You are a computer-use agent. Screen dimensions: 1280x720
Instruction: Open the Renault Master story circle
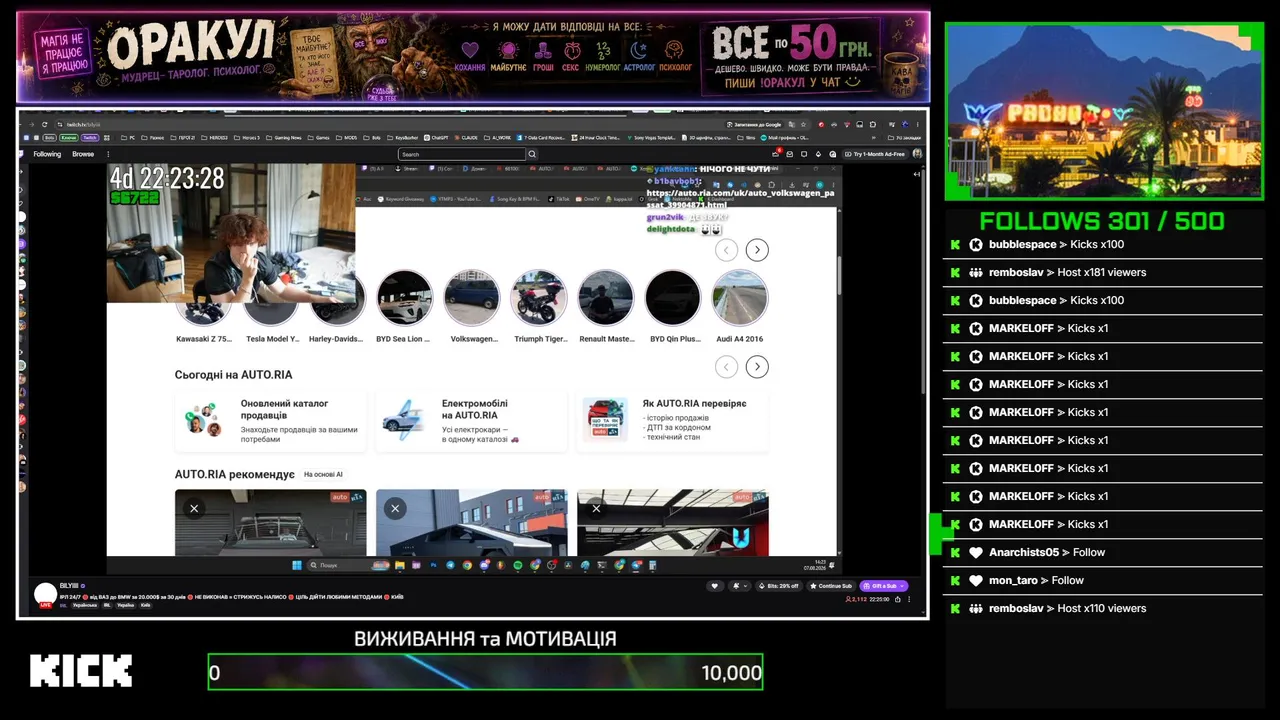[606, 297]
